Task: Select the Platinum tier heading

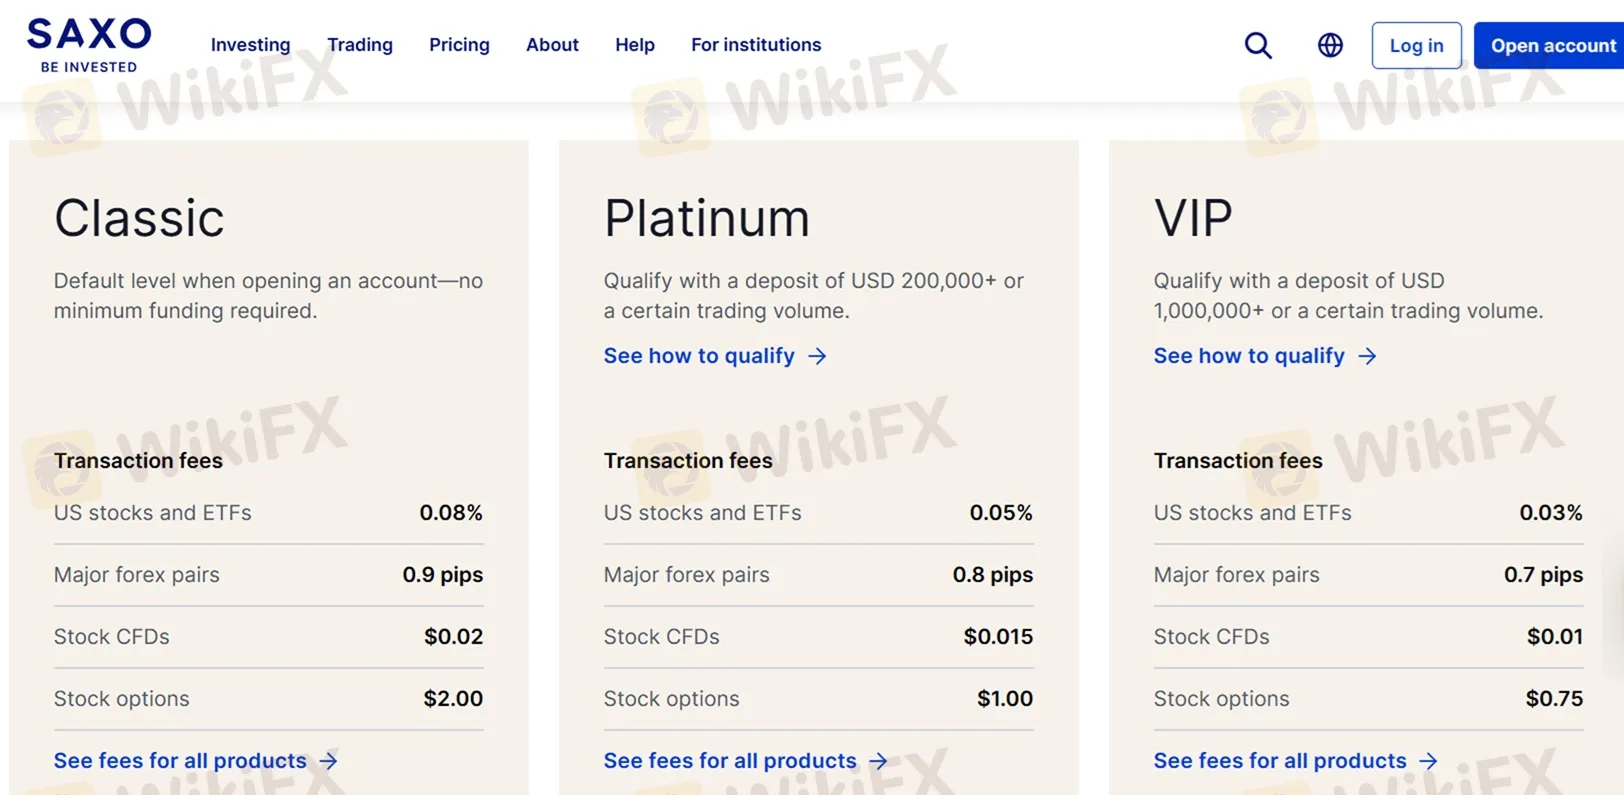Action: [x=706, y=218]
